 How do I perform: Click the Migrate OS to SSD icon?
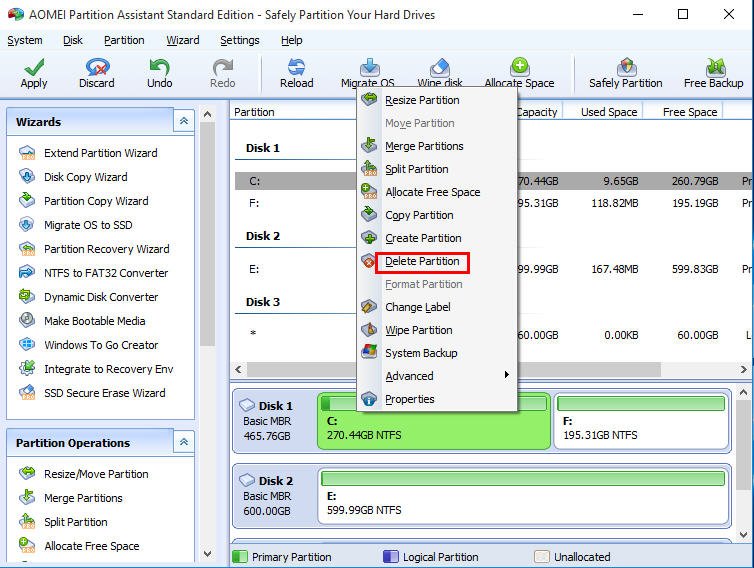tap(27, 225)
